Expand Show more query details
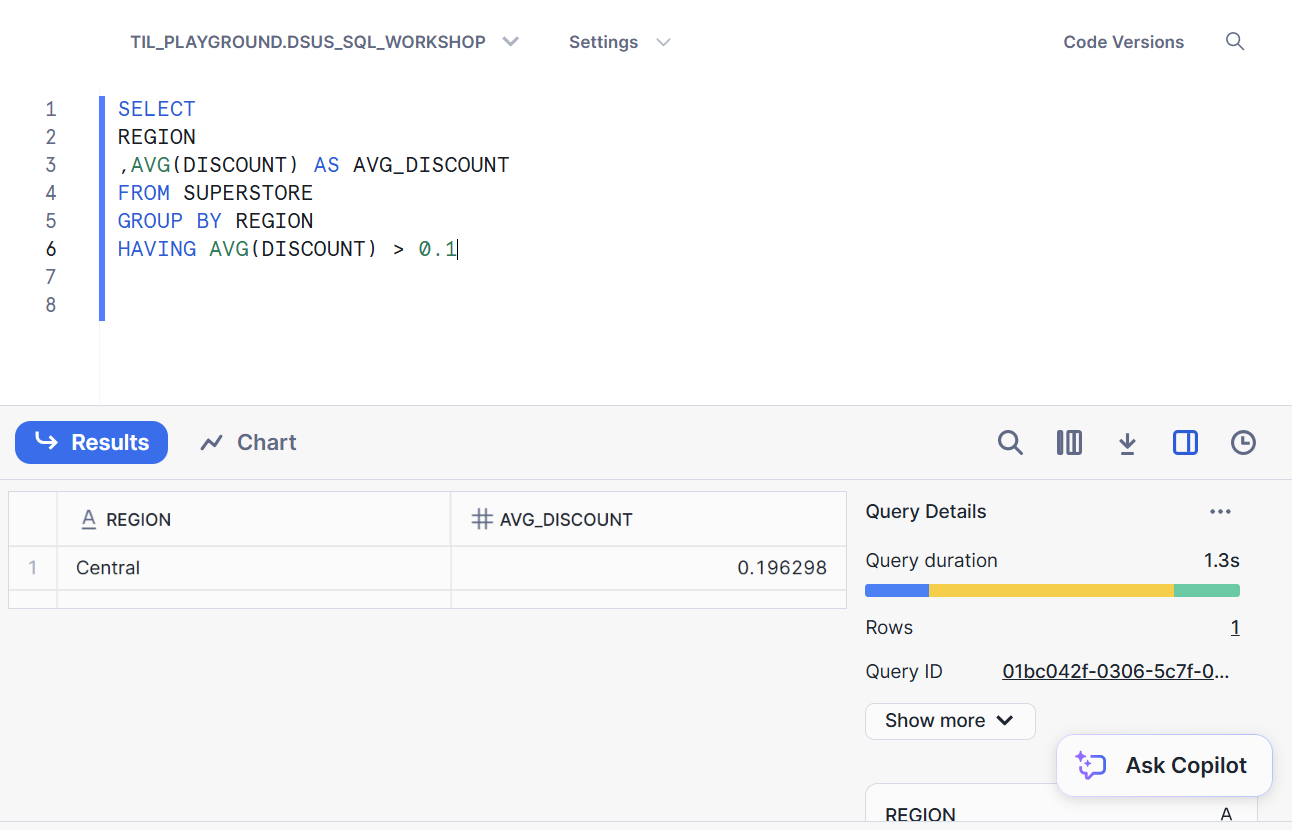Image resolution: width=1292 pixels, height=830 pixels. click(x=949, y=721)
